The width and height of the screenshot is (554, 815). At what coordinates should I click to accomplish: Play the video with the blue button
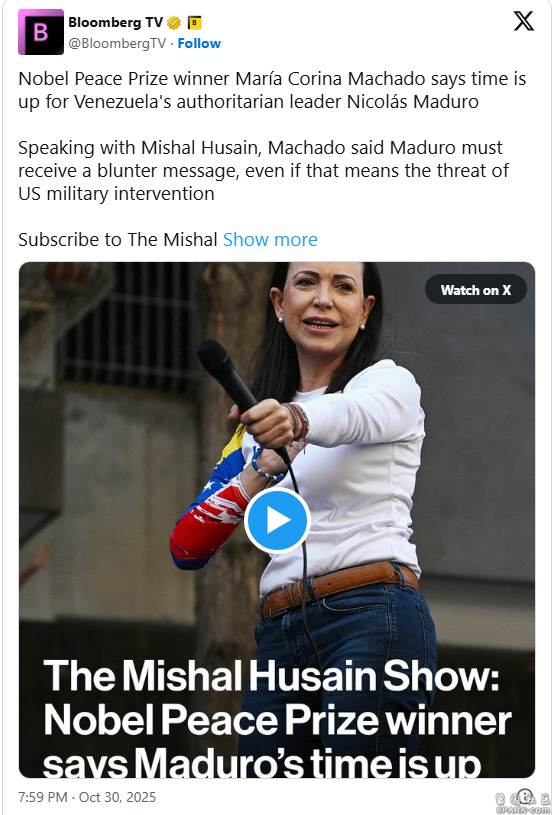(277, 520)
